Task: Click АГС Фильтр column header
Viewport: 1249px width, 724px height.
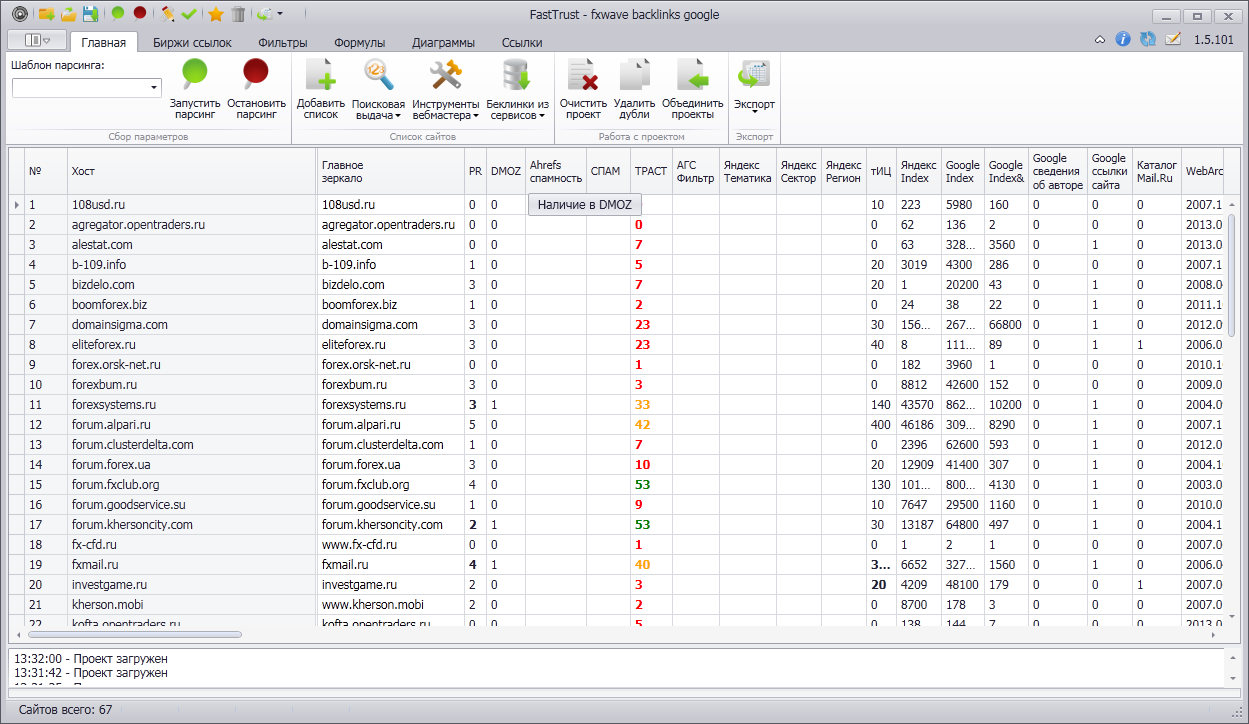Action: click(x=696, y=171)
